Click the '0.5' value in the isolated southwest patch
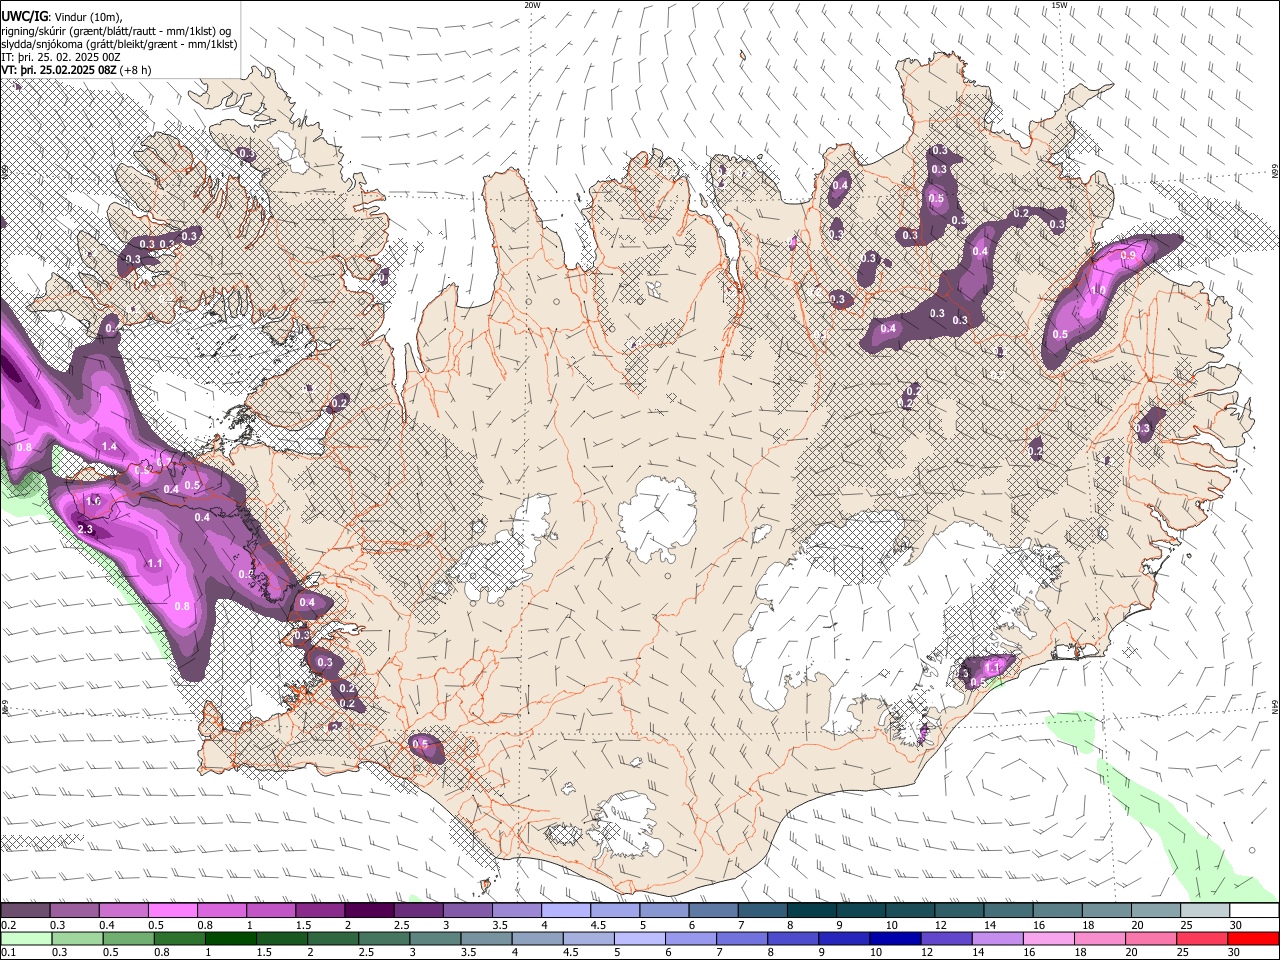The image size is (1280, 960). point(421,744)
